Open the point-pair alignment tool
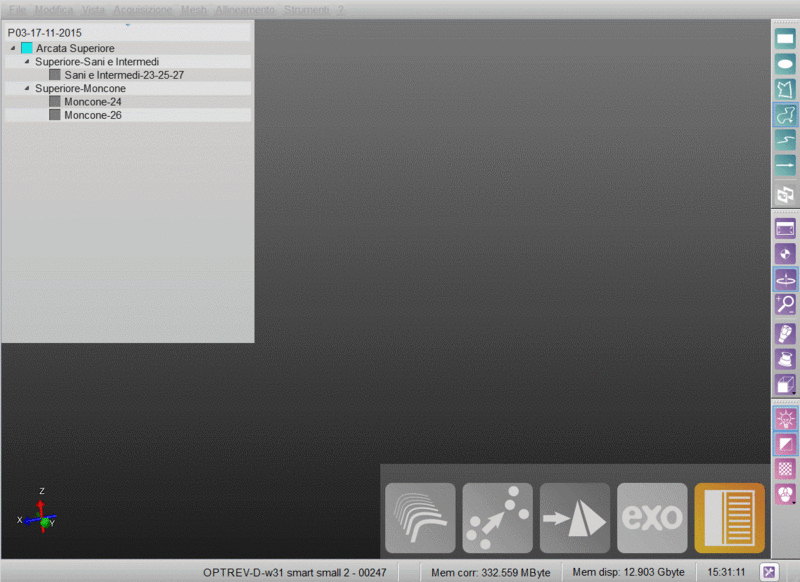 tap(497, 517)
